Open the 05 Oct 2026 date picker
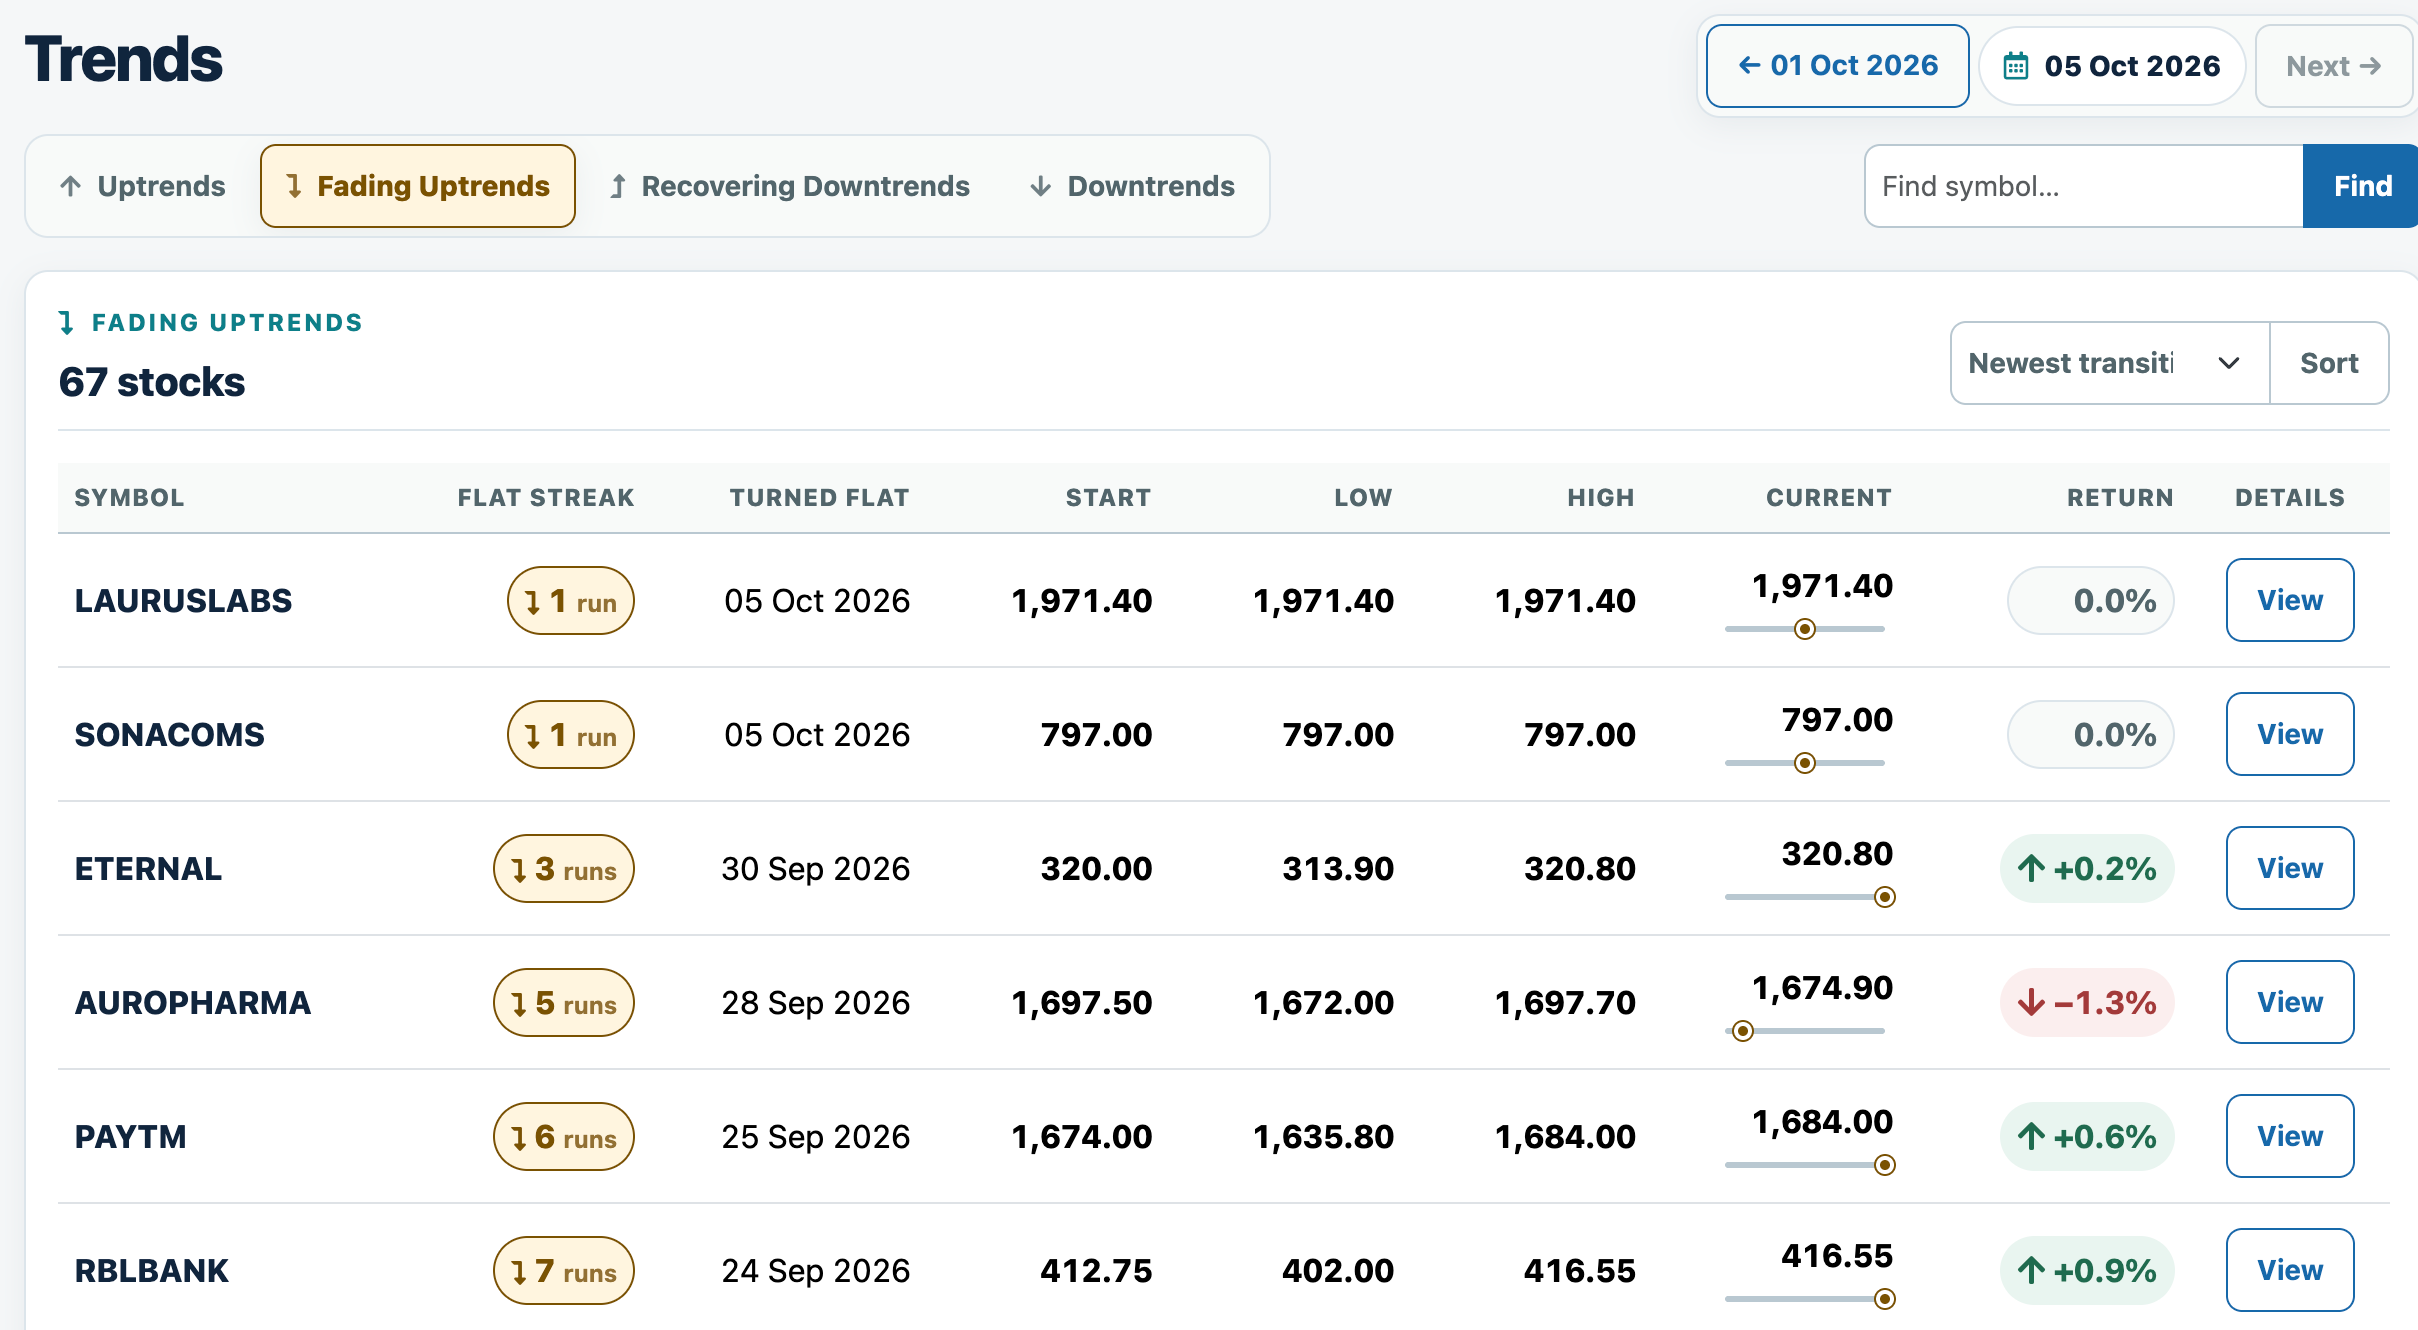This screenshot has height=1330, width=2418. click(x=2112, y=66)
